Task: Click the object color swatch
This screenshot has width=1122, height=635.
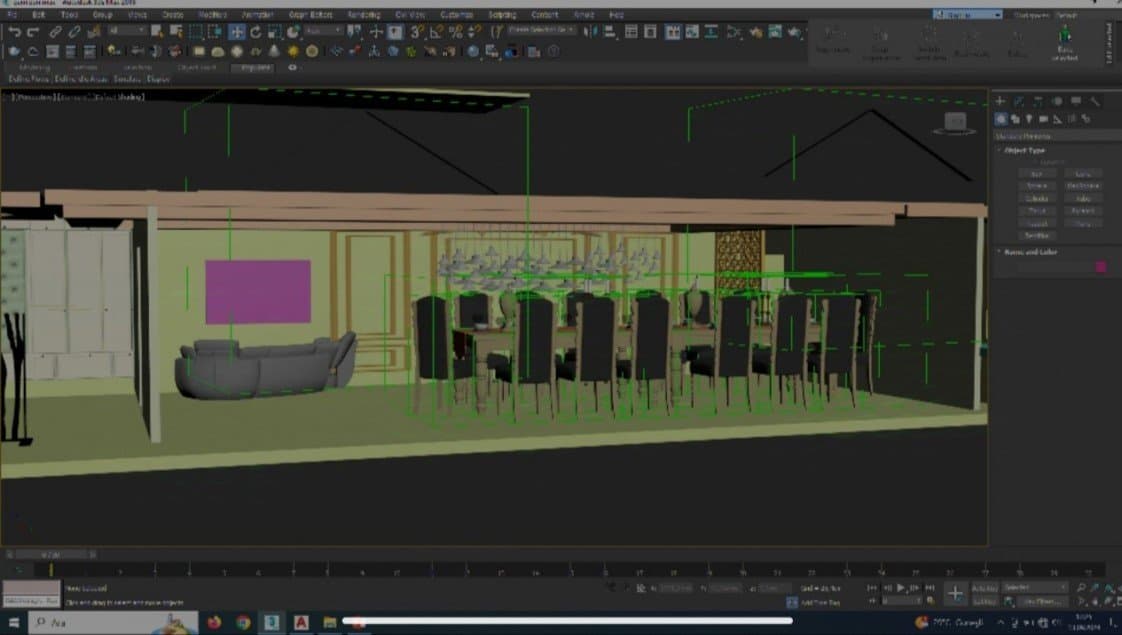Action: point(1101,267)
